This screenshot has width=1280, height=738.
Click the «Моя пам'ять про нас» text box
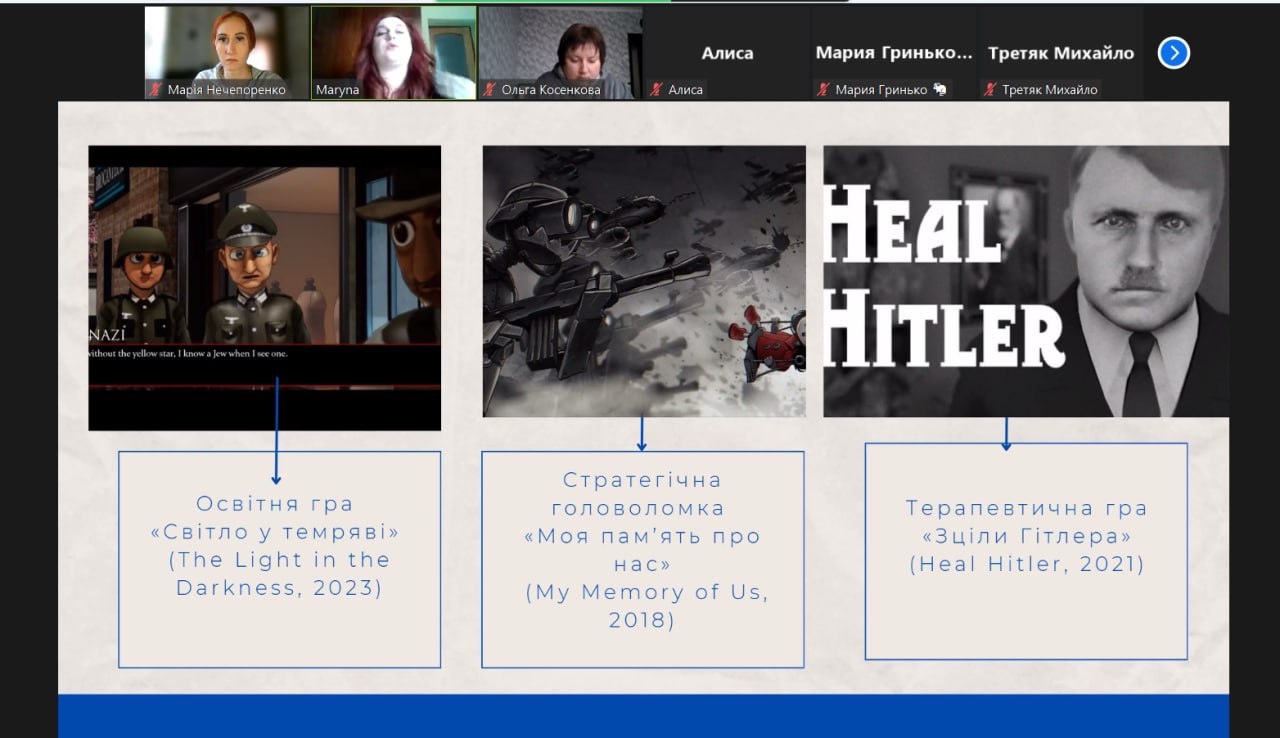point(642,558)
